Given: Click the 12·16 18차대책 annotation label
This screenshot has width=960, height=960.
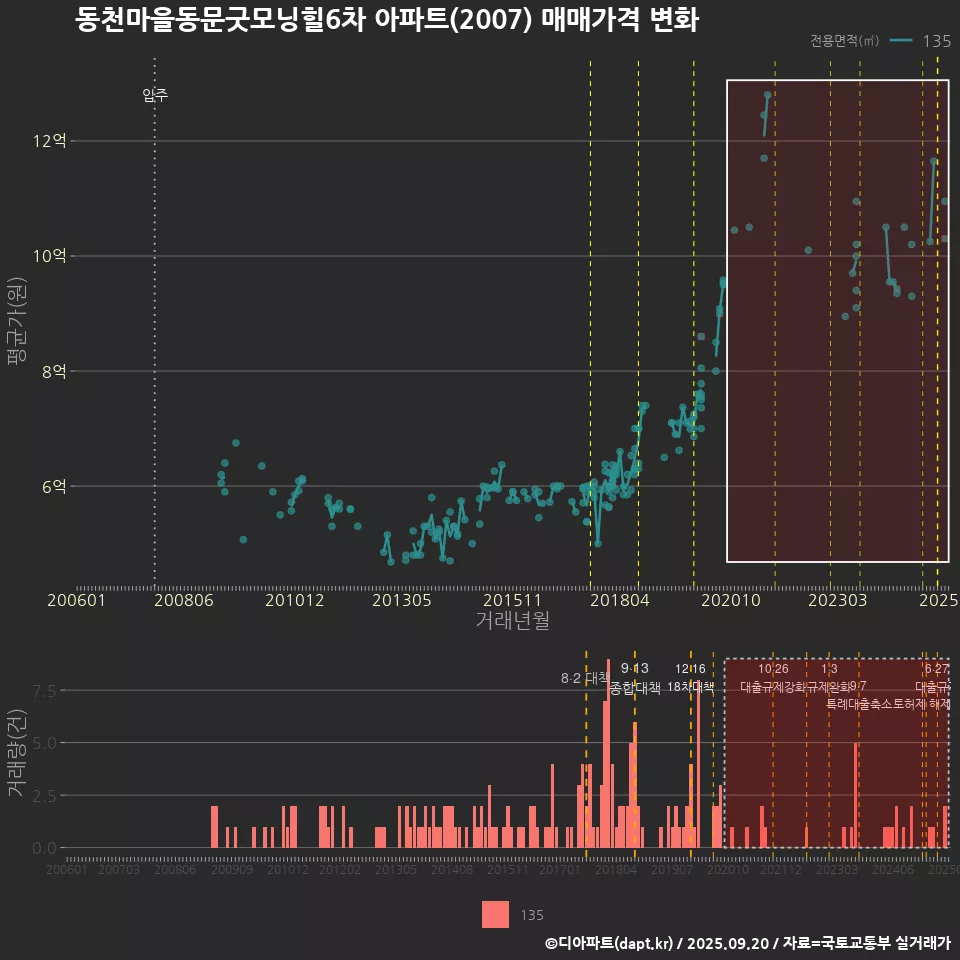Looking at the screenshot, I should click(690, 678).
